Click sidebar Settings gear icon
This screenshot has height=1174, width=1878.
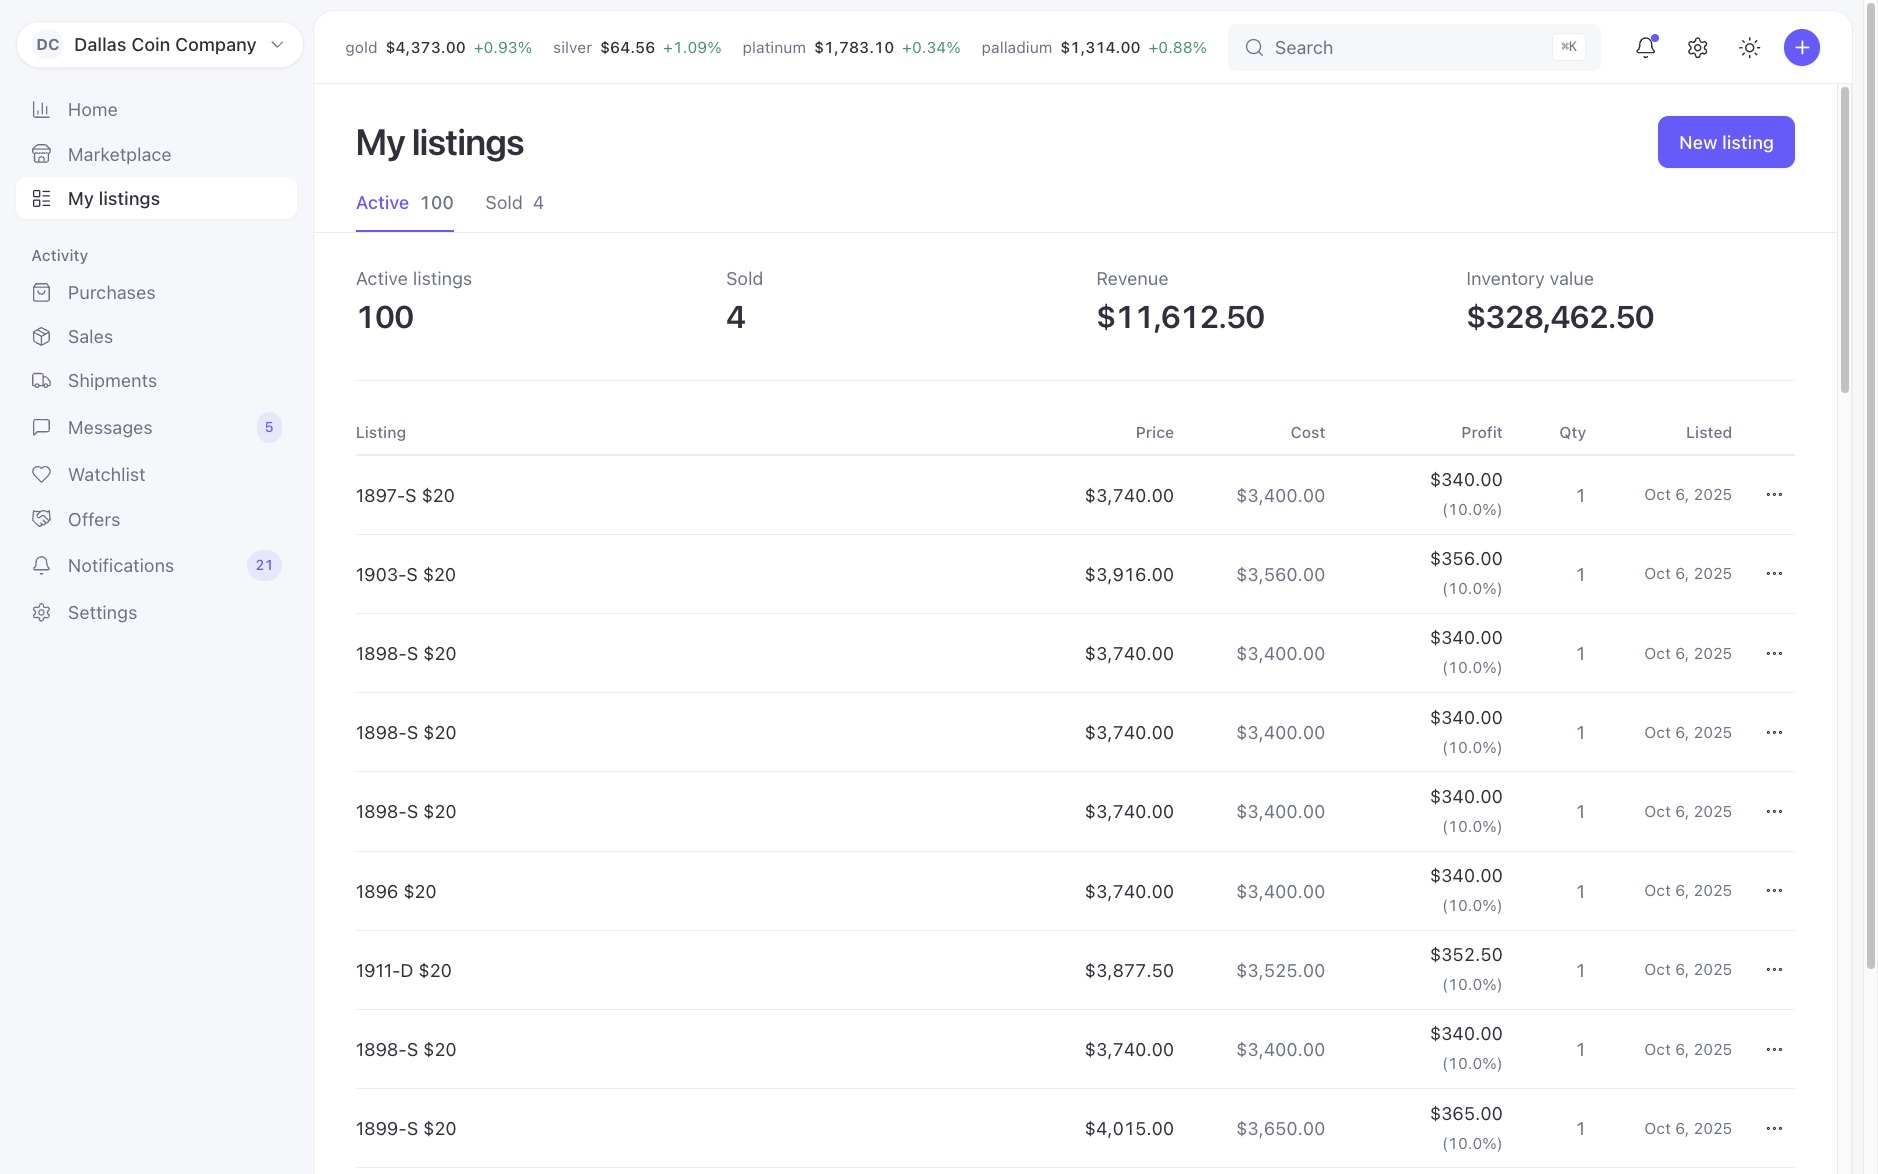pyautogui.click(x=41, y=612)
